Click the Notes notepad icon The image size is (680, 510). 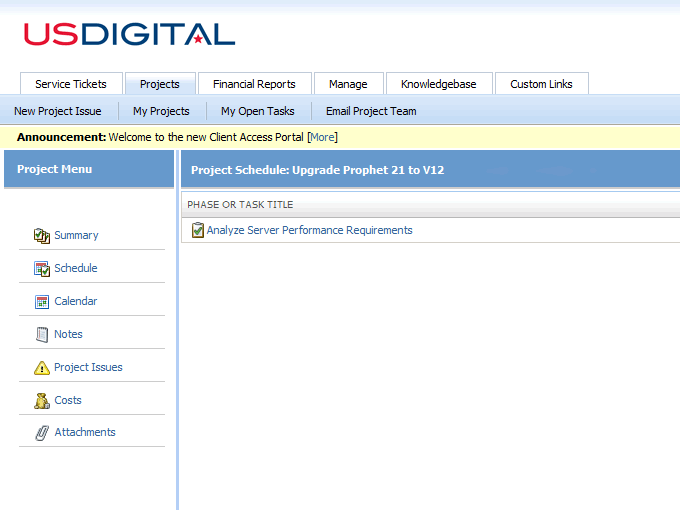(x=42, y=335)
